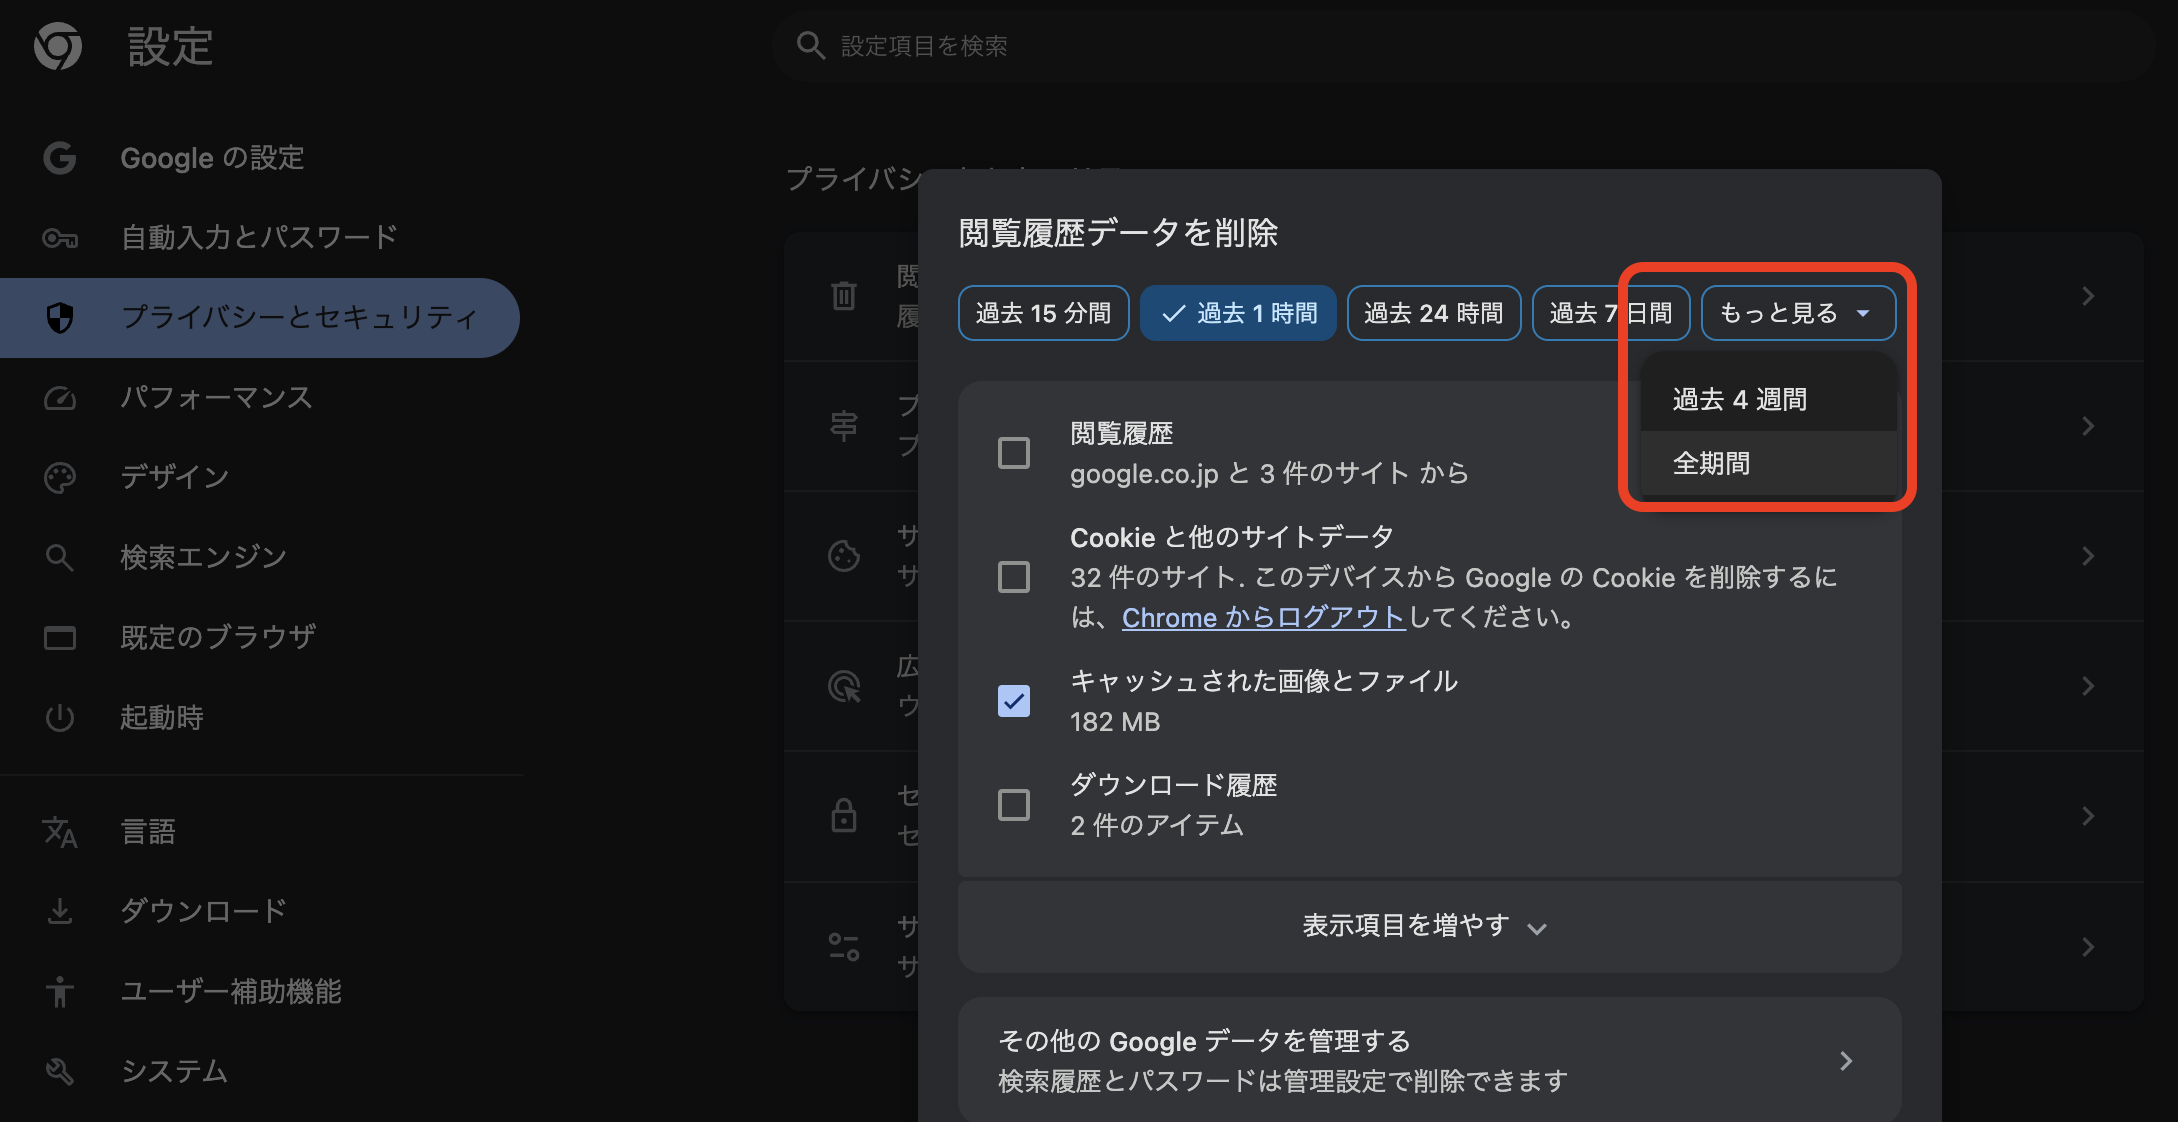Select the performance speedometer icon in sidebar
2178x1122 pixels.
point(60,397)
